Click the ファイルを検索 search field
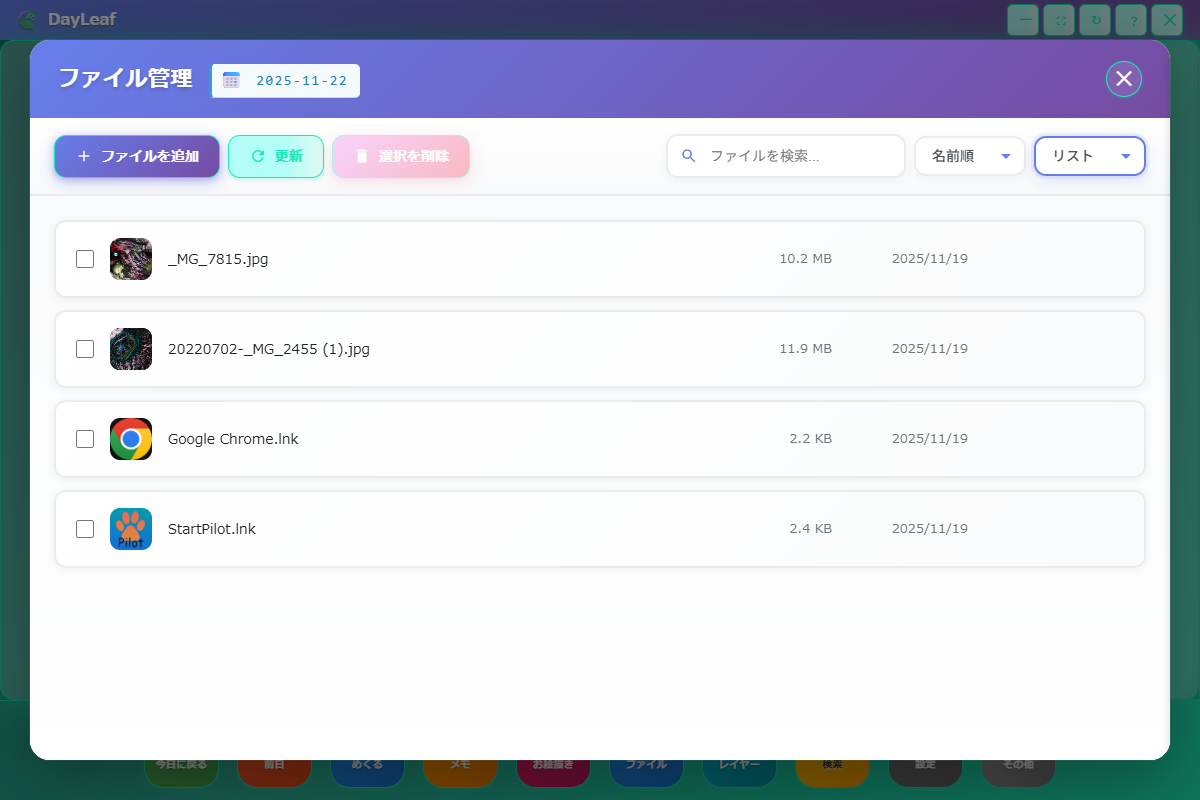 click(x=795, y=156)
